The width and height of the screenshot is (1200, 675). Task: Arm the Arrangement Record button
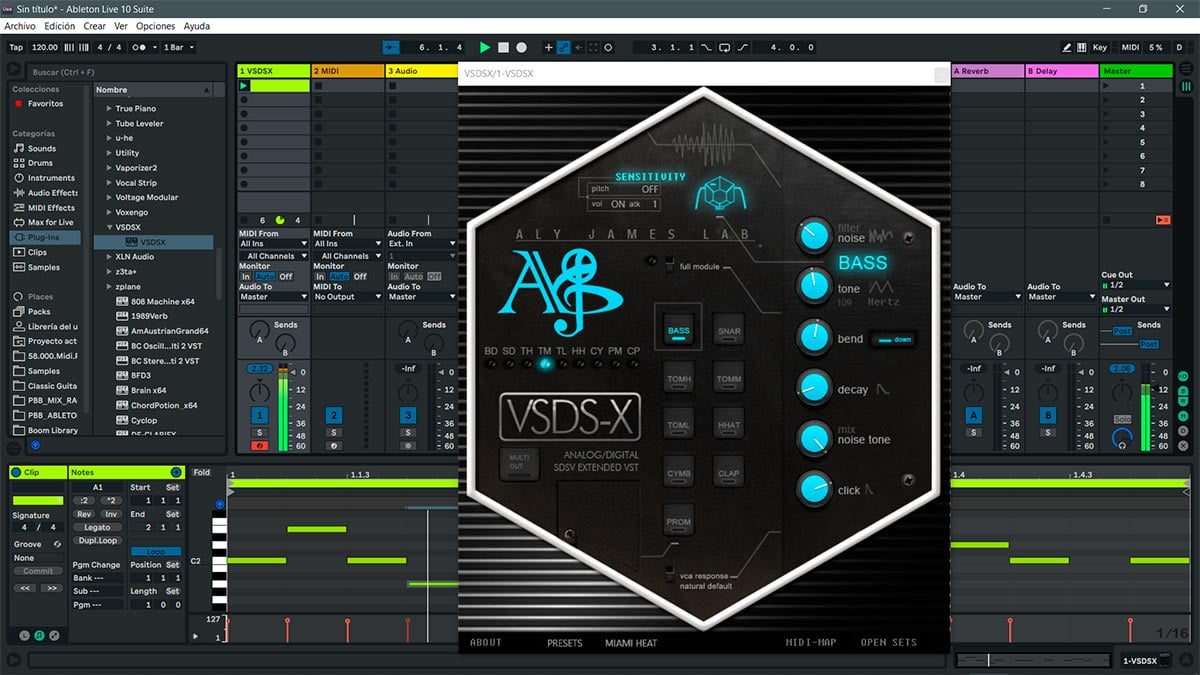(x=522, y=47)
